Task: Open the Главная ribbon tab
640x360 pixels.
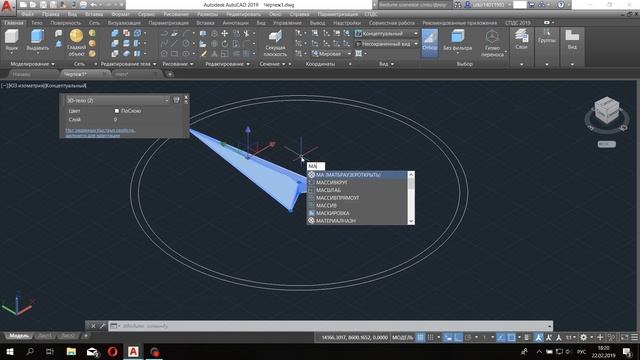Action: pyautogui.click(x=13, y=23)
